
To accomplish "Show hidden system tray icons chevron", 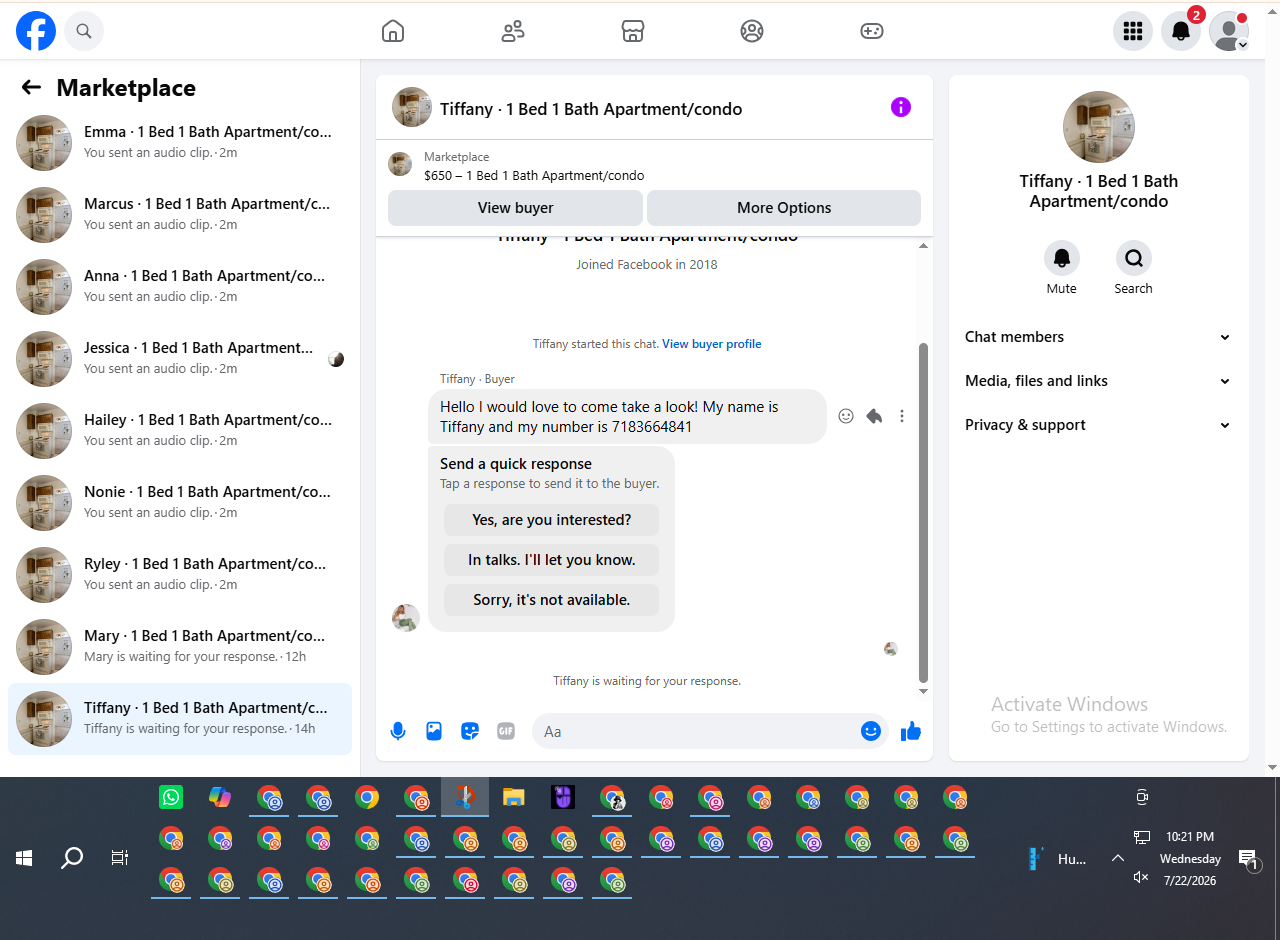I will click(x=1118, y=858).
